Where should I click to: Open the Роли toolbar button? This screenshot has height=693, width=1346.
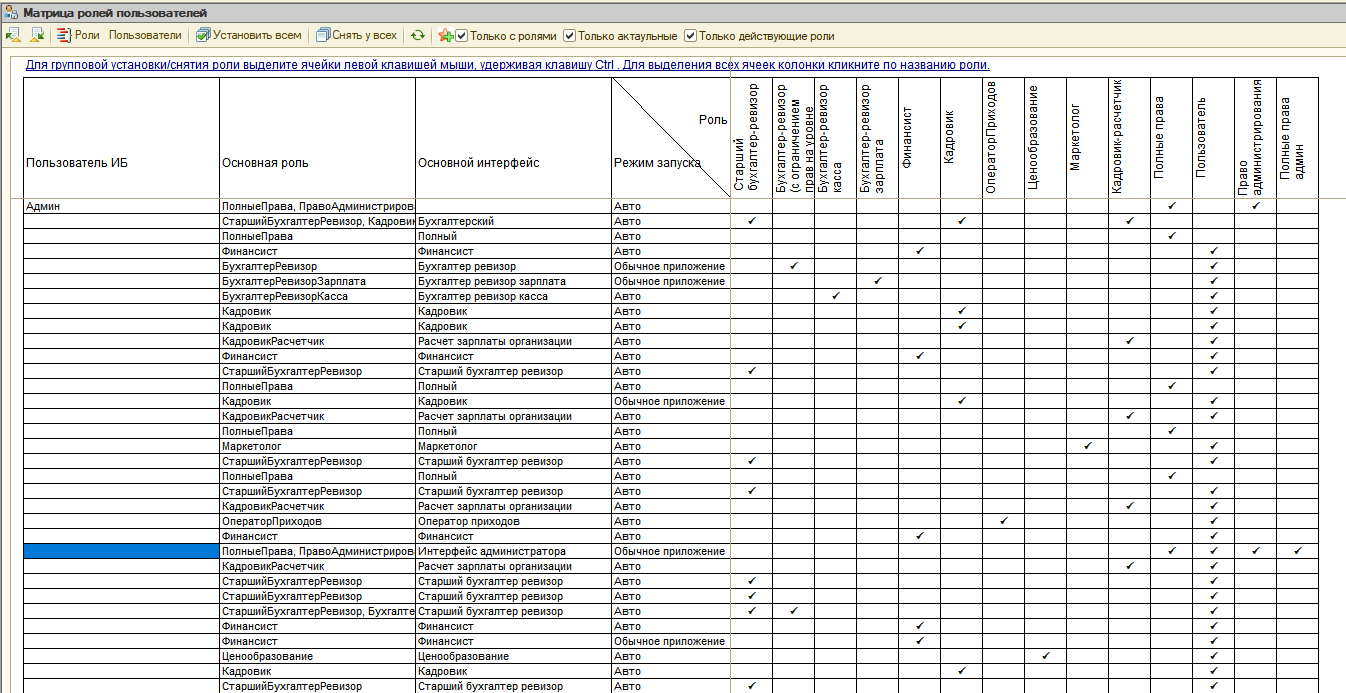[x=78, y=35]
